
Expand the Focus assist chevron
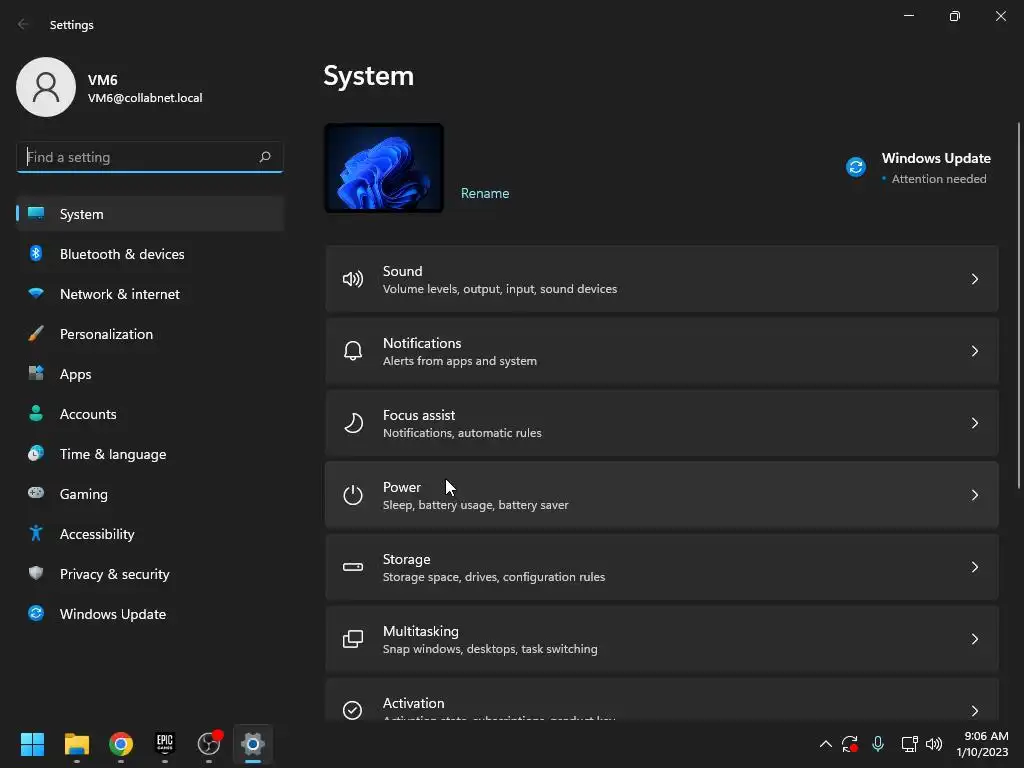pos(974,423)
